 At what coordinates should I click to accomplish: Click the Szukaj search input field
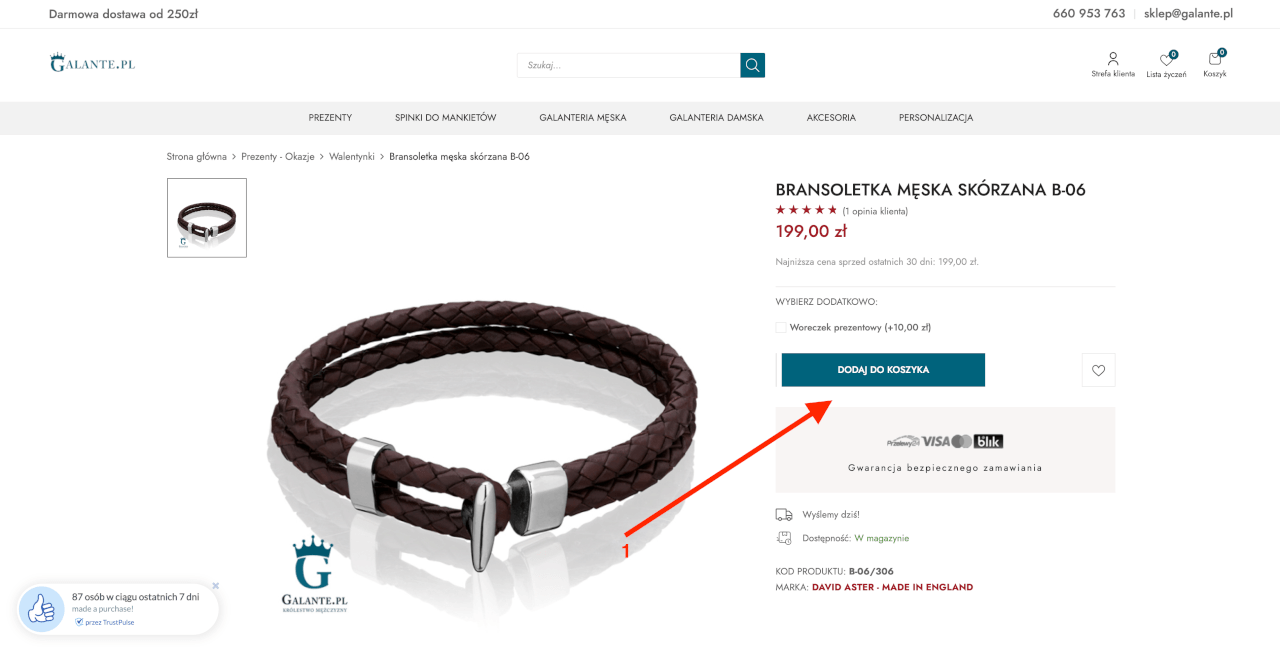point(629,65)
